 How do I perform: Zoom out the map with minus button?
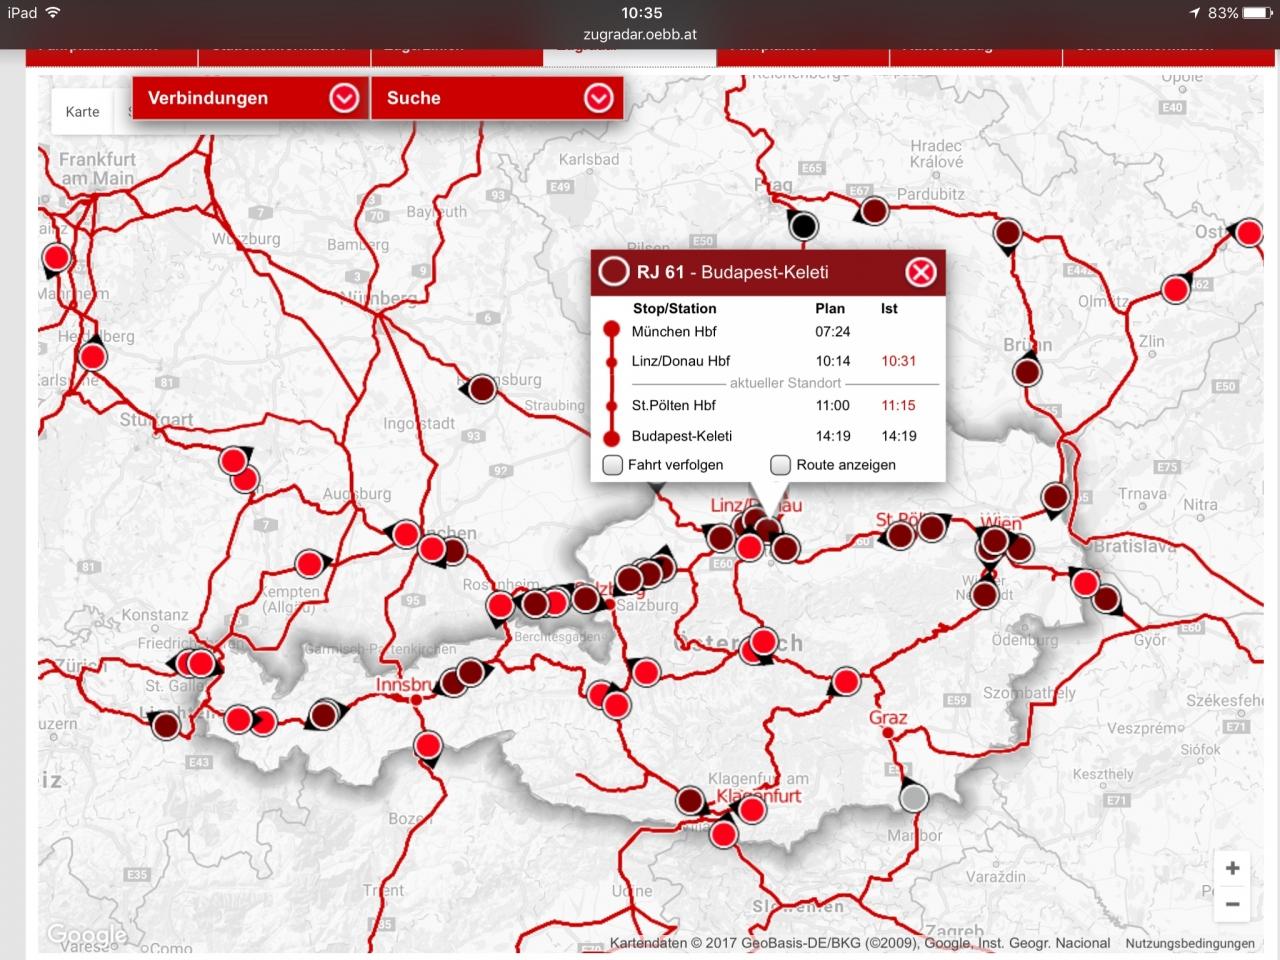1233,904
